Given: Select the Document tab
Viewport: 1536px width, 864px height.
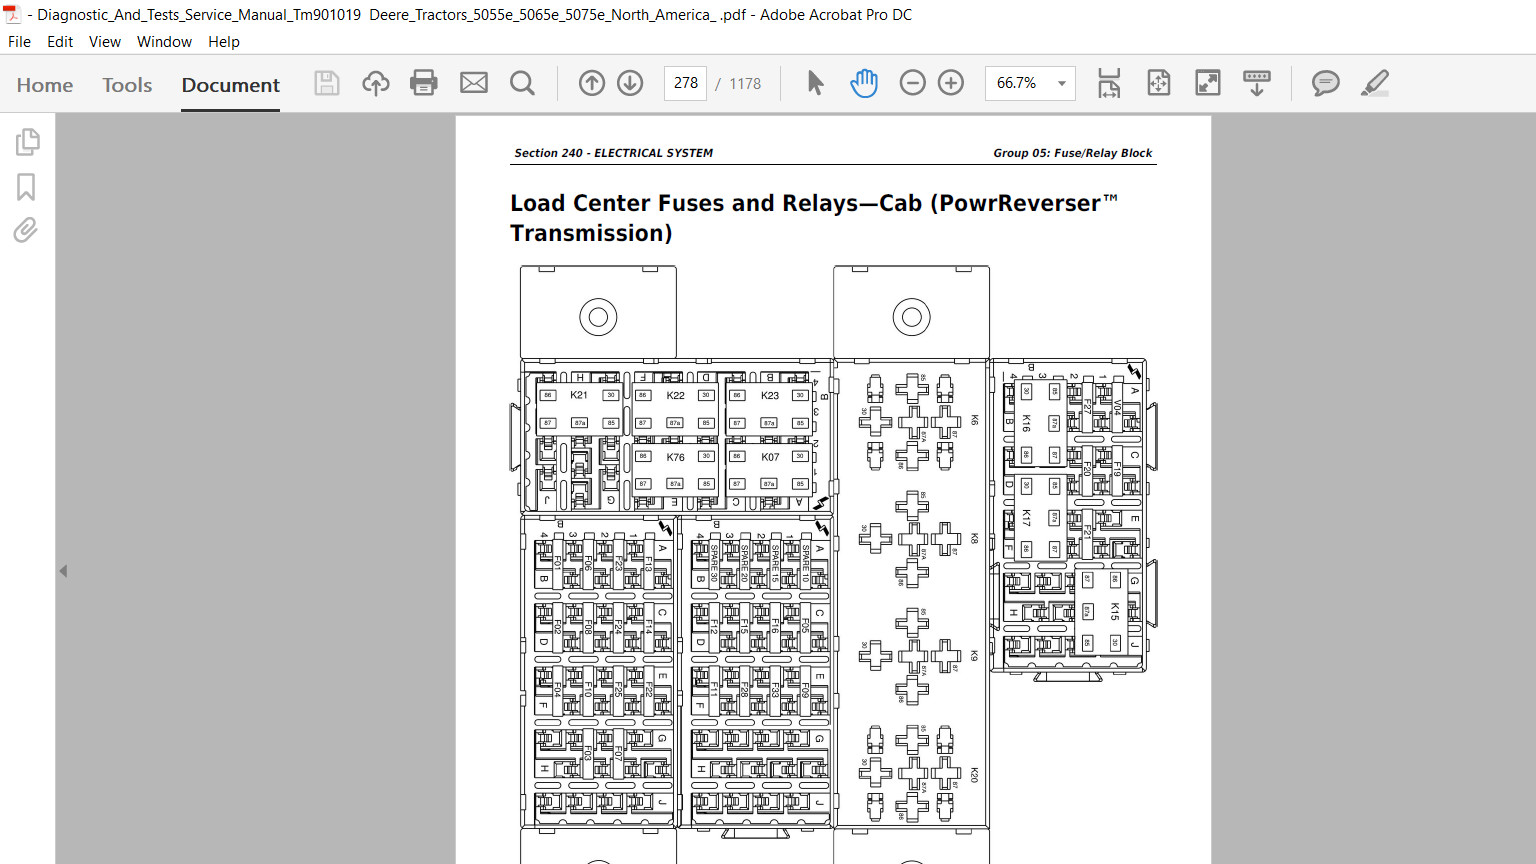Looking at the screenshot, I should pos(231,85).
